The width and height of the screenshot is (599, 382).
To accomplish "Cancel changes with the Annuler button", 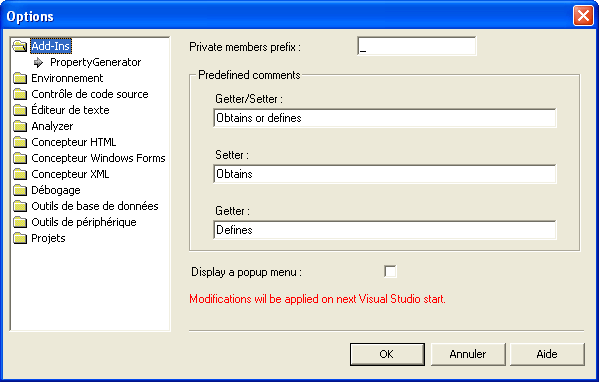I will coord(468,354).
